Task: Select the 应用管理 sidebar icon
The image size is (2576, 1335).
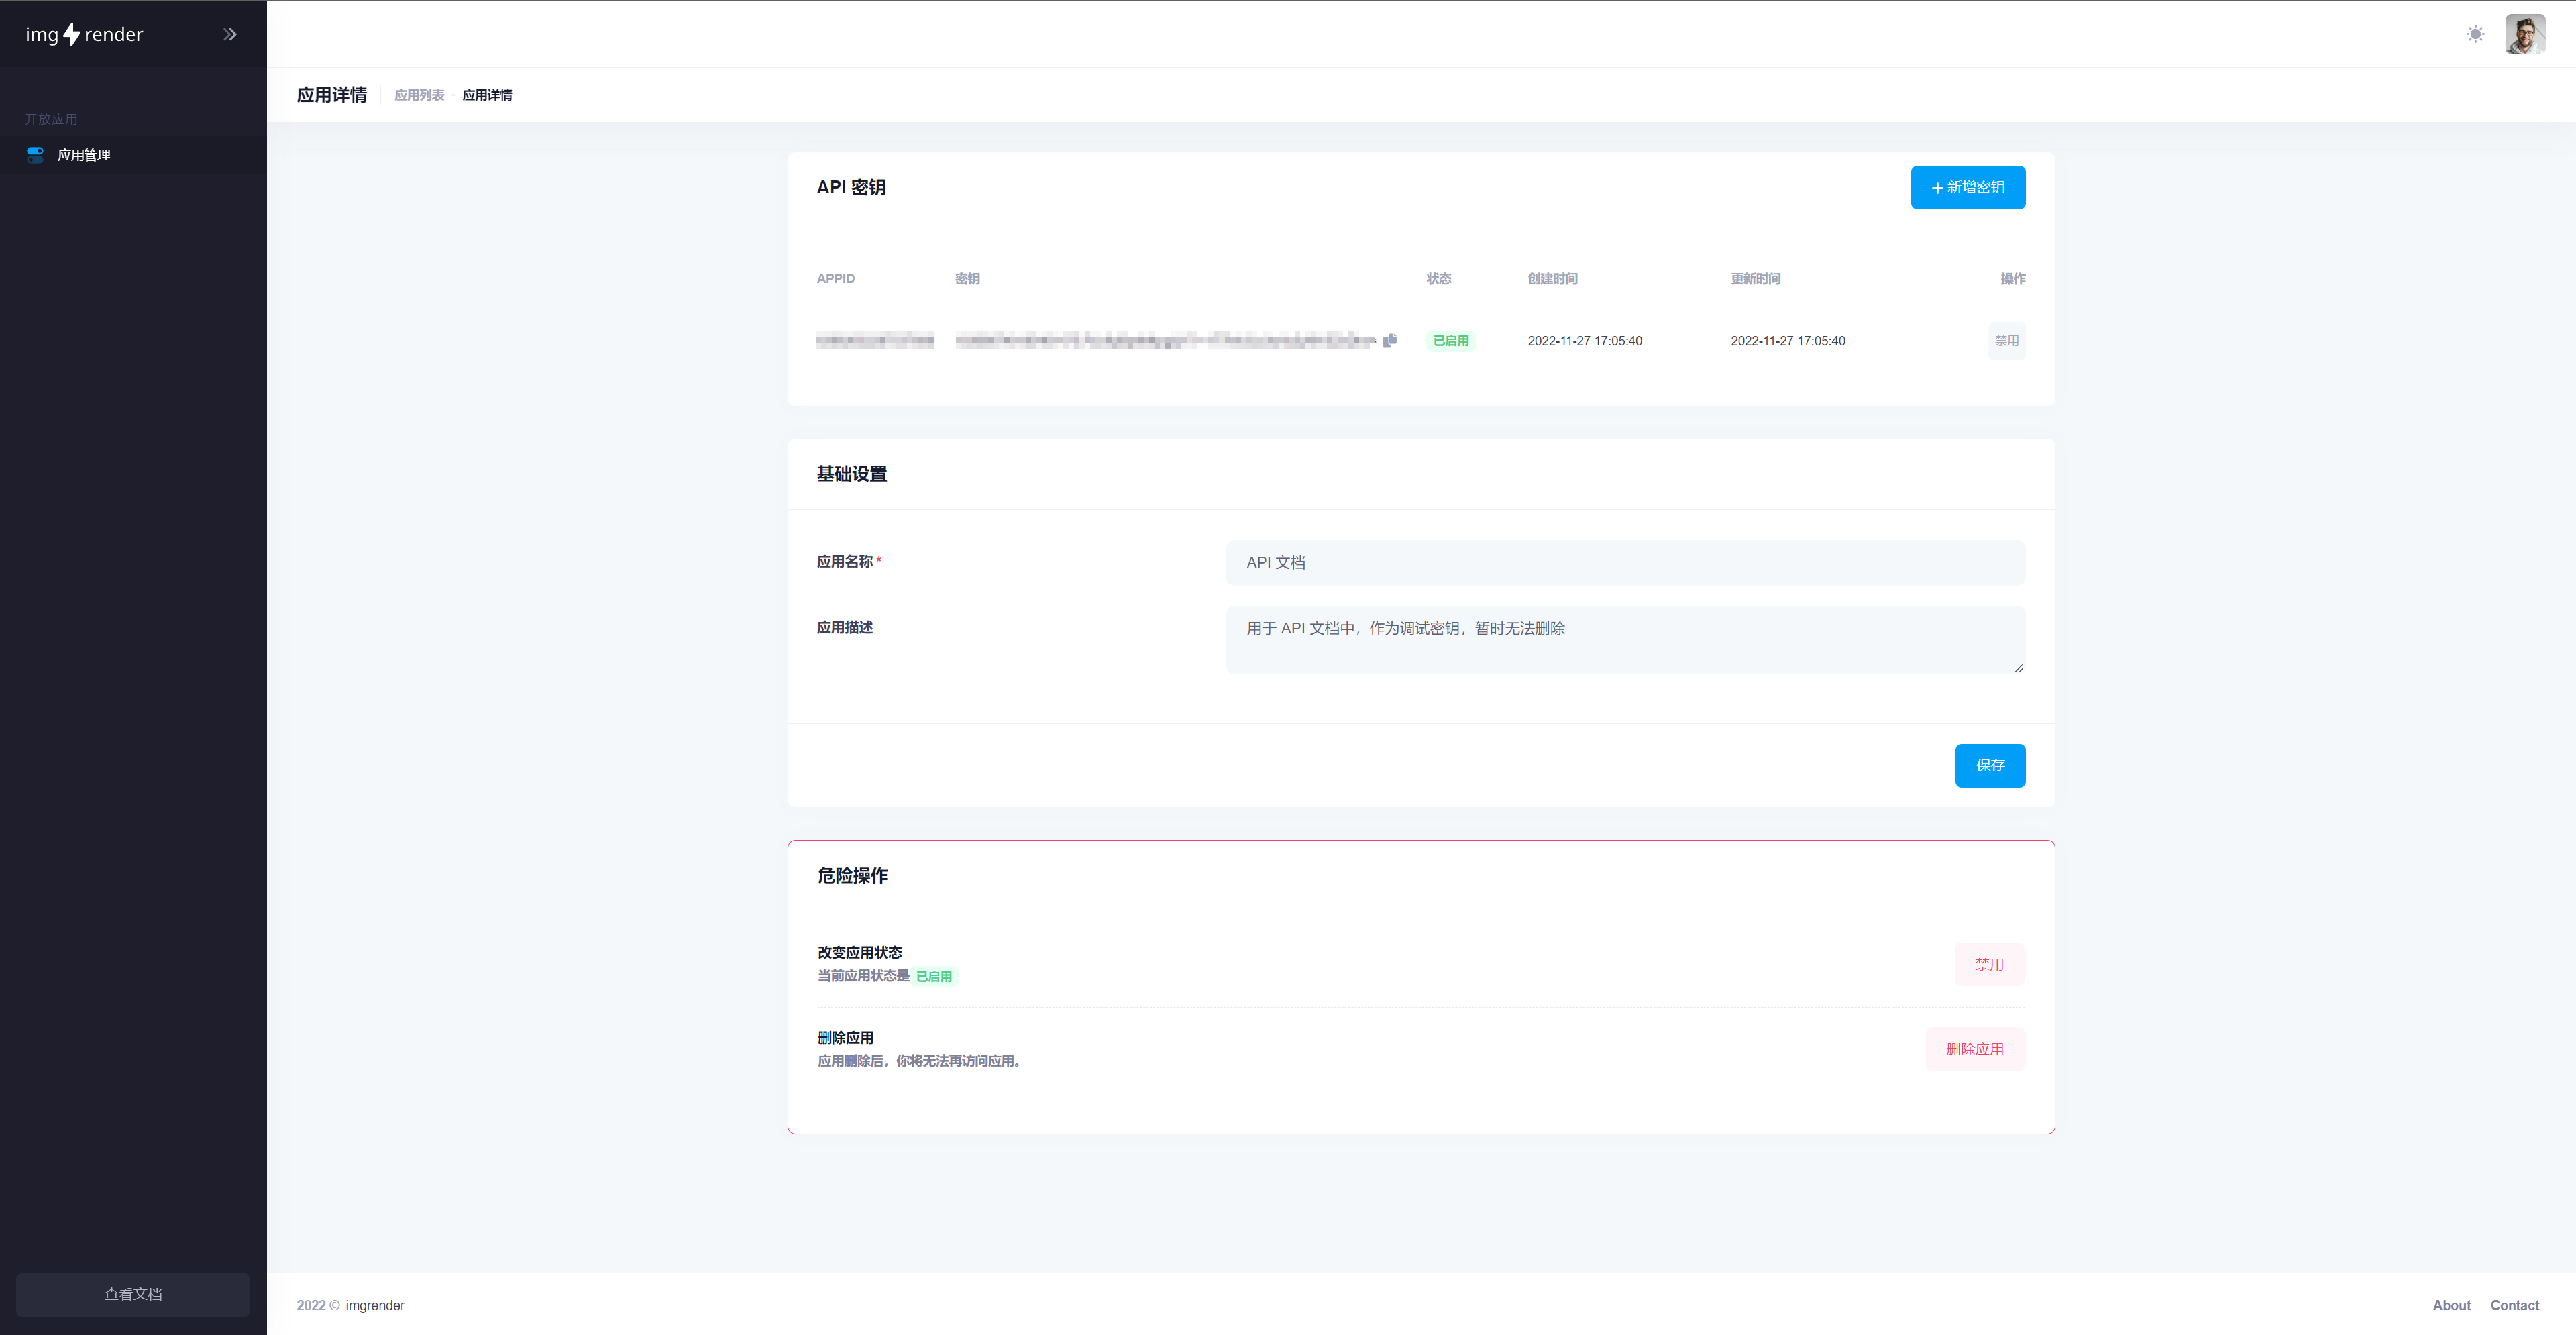Action: [x=35, y=154]
